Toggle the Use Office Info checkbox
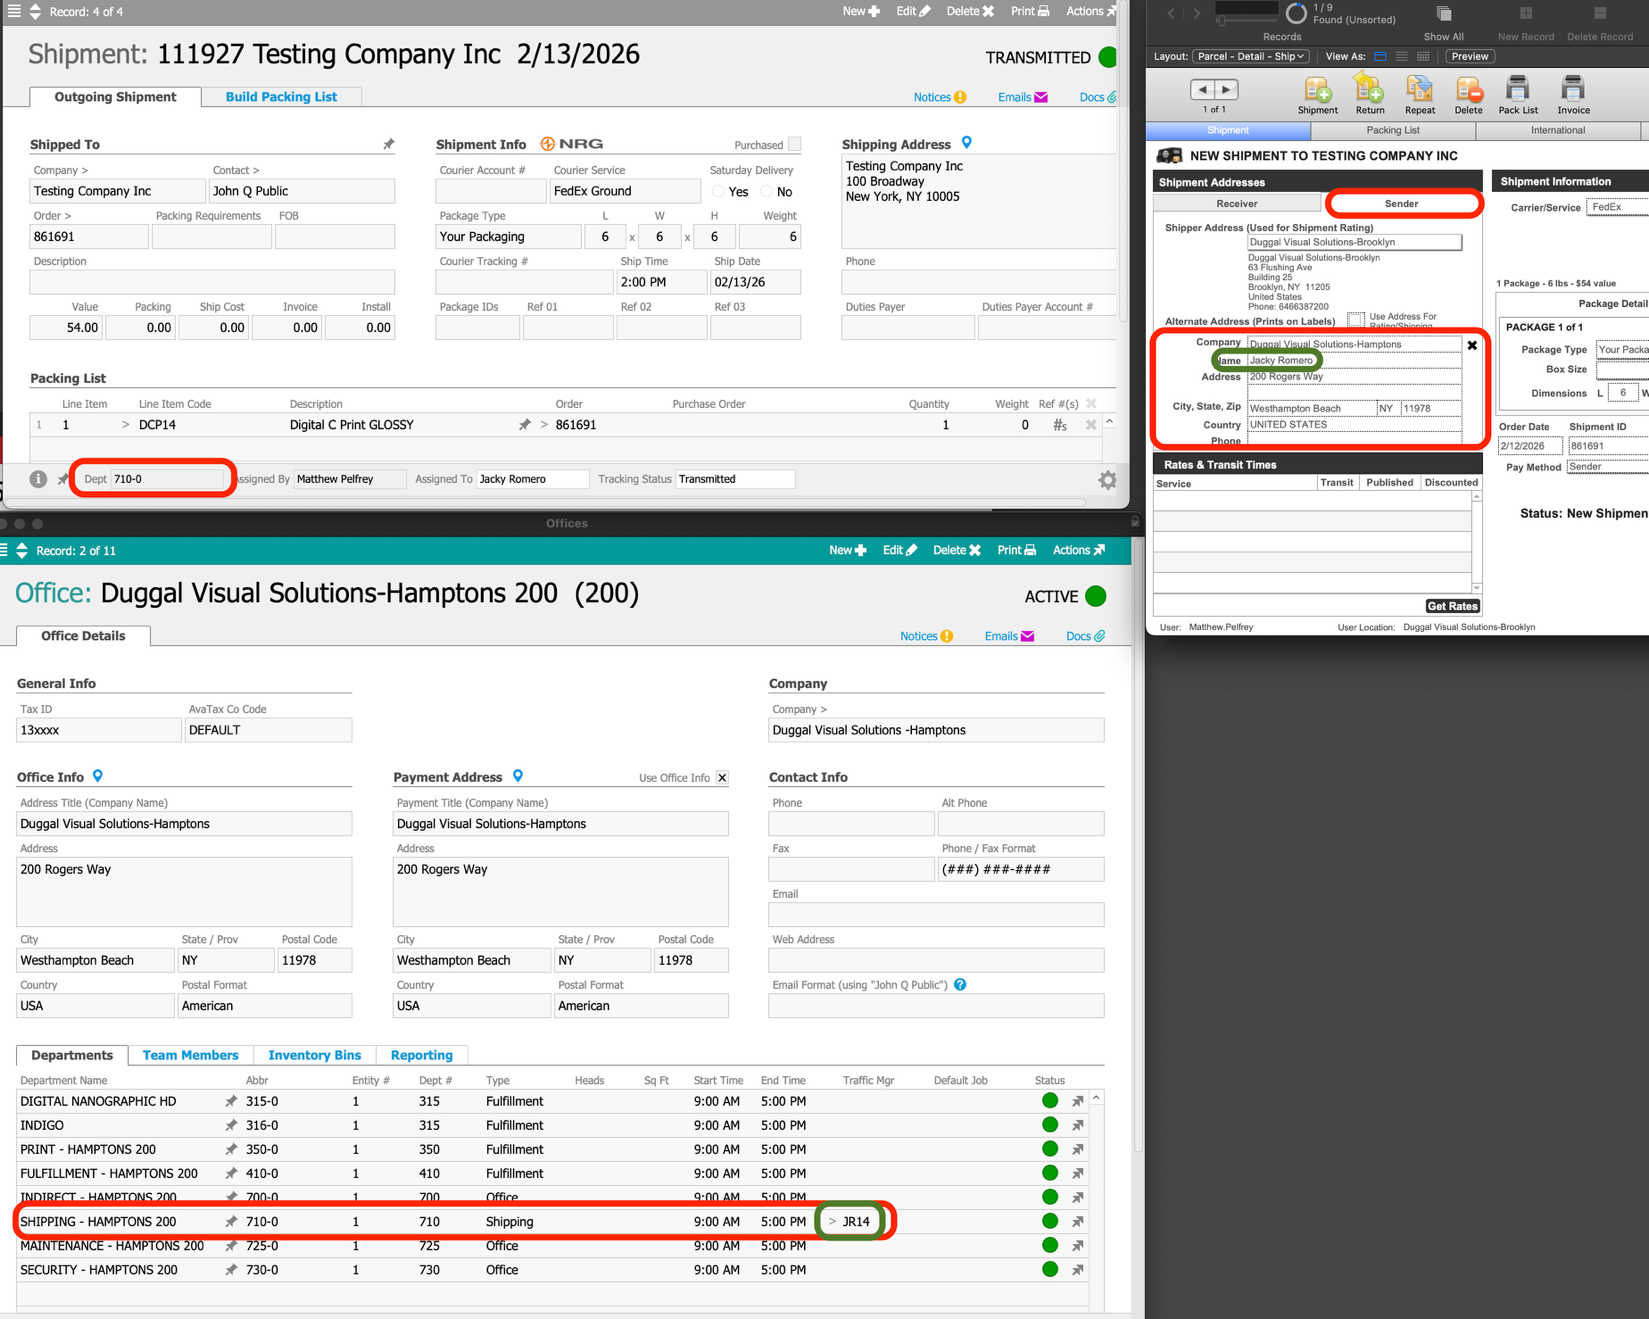The width and height of the screenshot is (1649, 1319). (x=722, y=778)
